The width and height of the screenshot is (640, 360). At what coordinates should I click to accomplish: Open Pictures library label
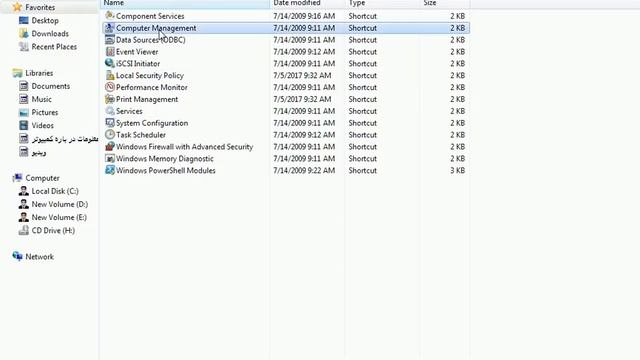(44, 112)
